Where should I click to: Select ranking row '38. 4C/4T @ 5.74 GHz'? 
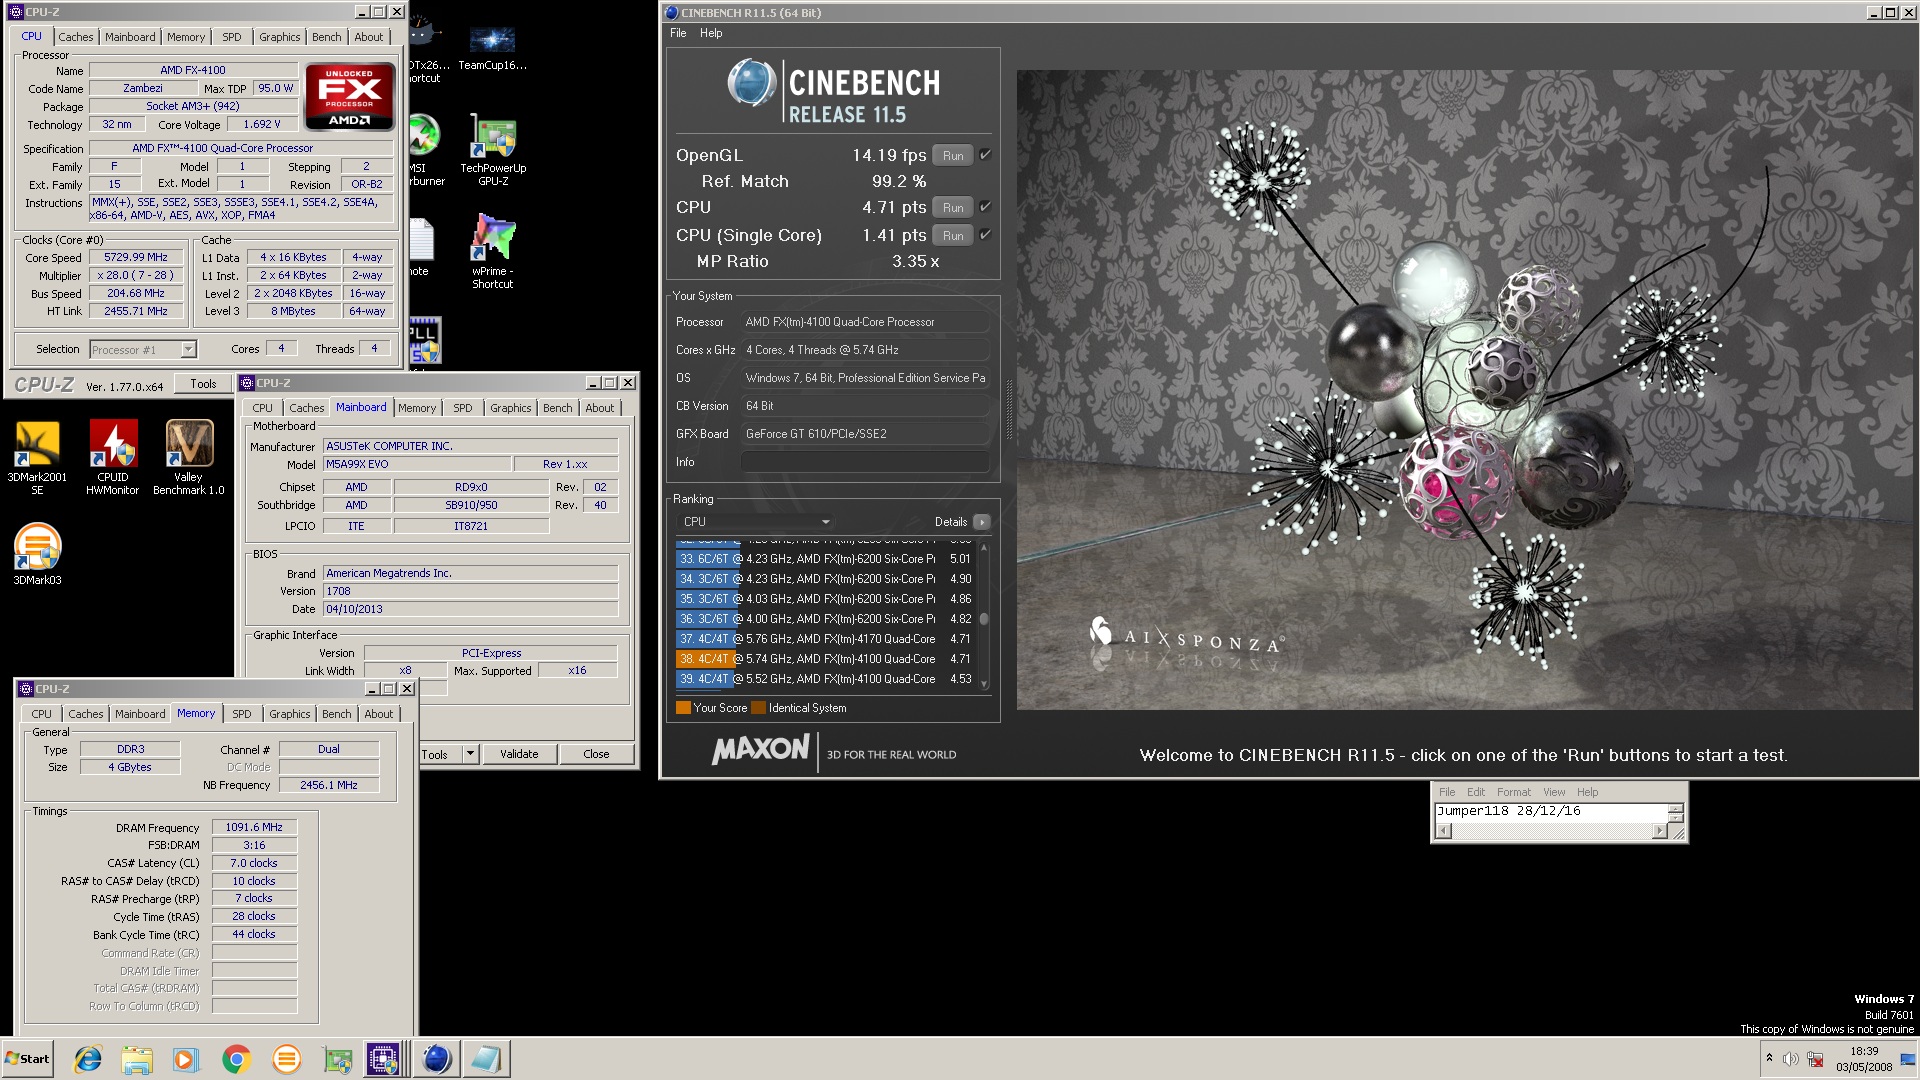point(825,659)
